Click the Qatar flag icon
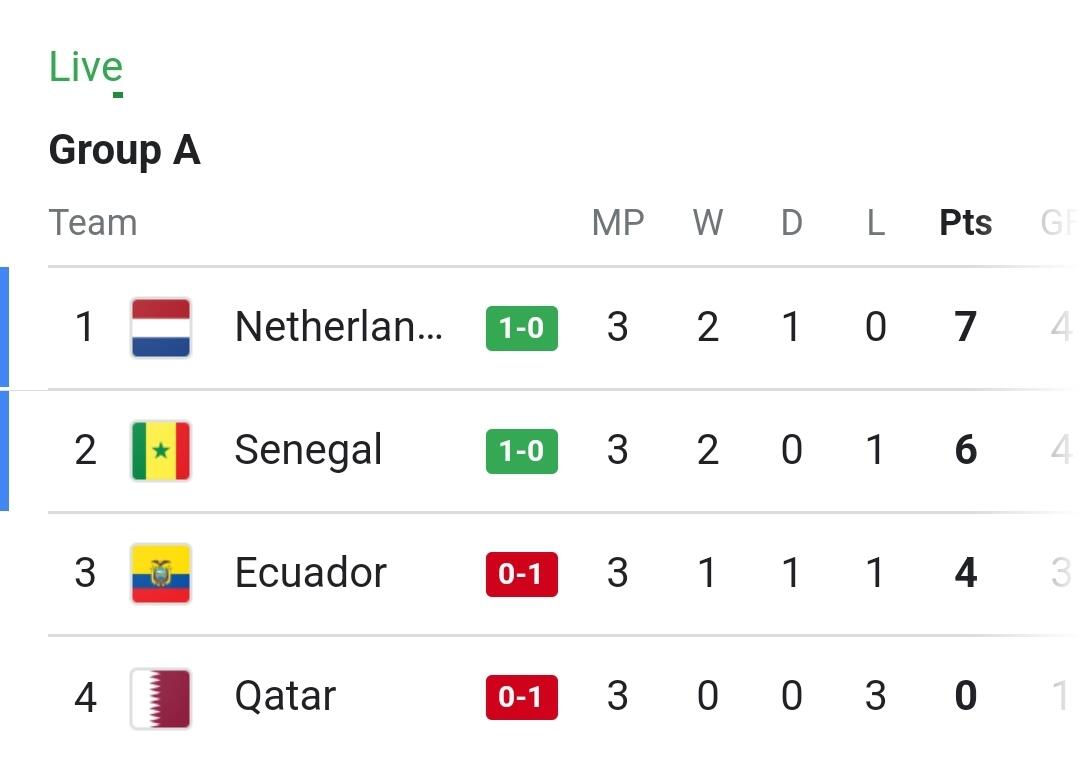The image size is (1080, 767). (x=160, y=697)
